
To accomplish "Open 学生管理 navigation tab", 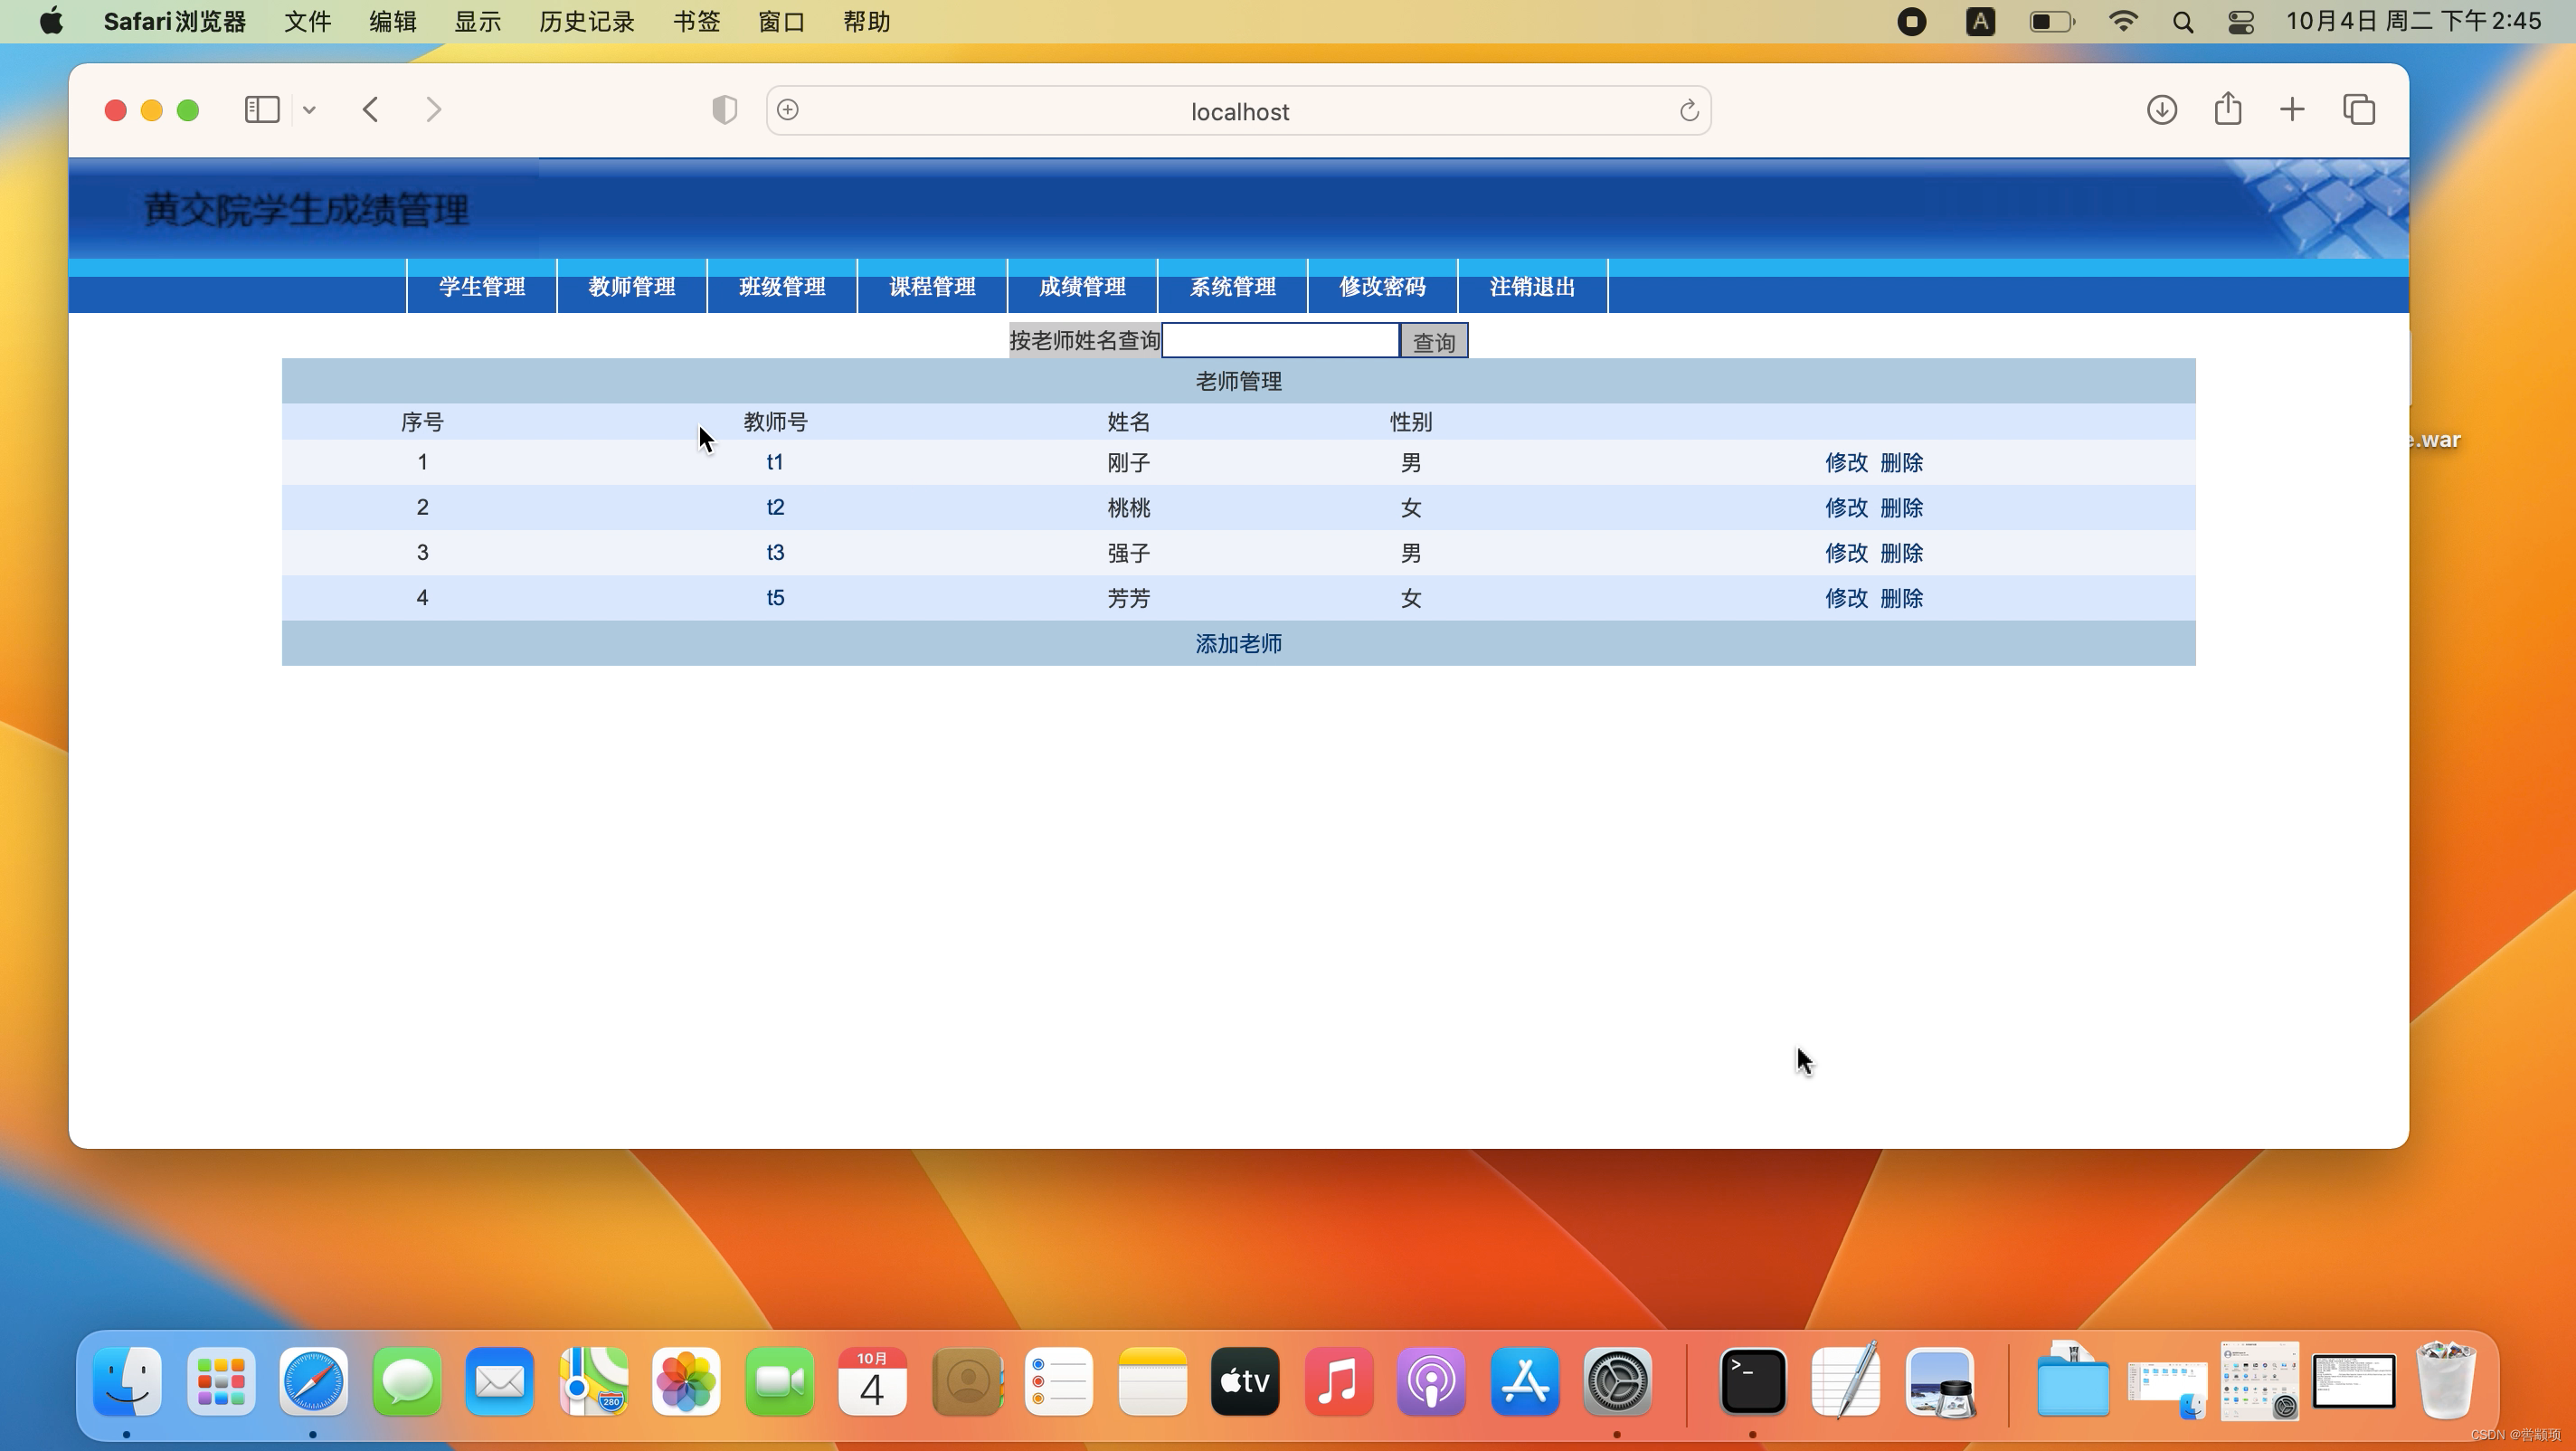I will coord(482,287).
